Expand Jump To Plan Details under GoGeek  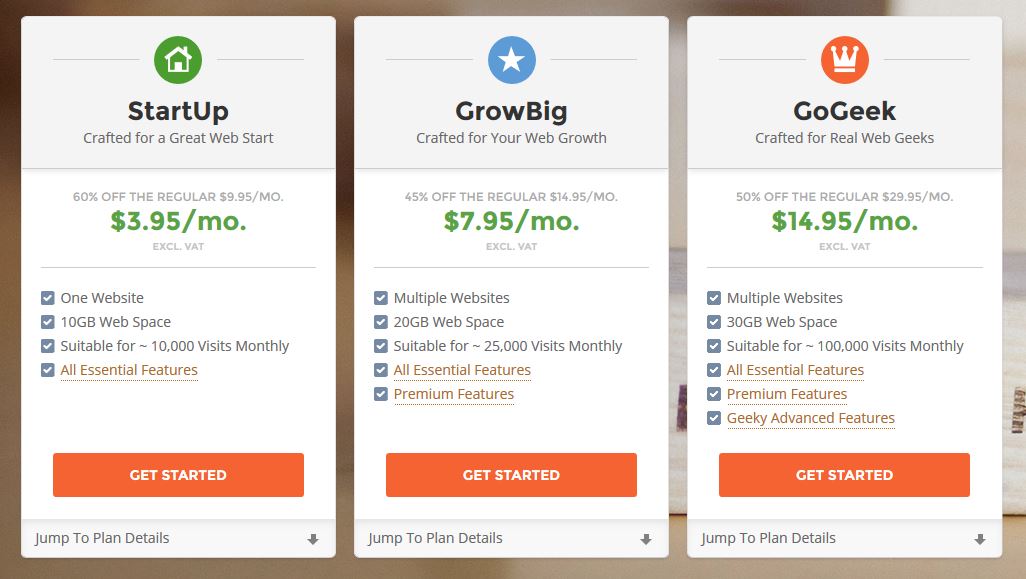coord(844,538)
